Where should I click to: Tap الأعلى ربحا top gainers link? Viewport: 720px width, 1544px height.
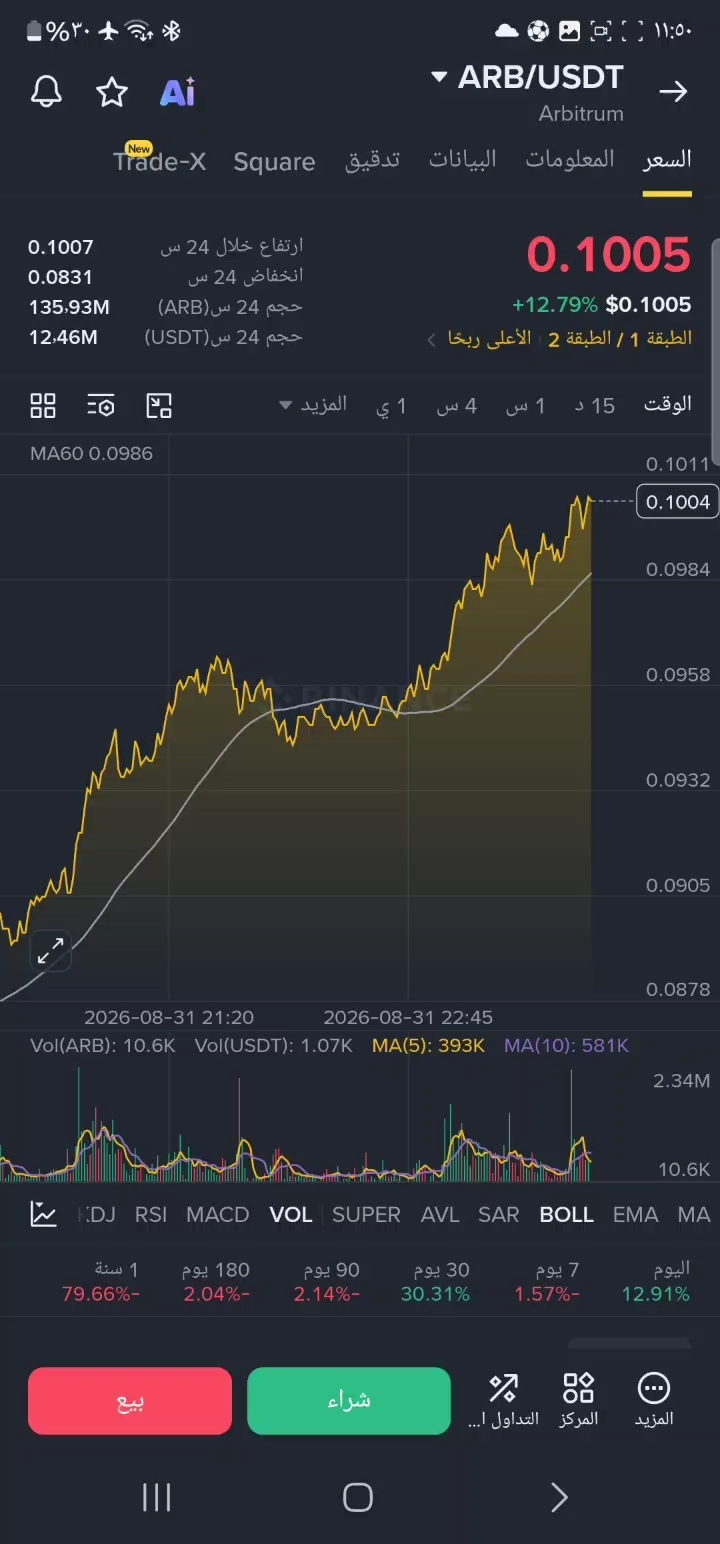coord(489,339)
